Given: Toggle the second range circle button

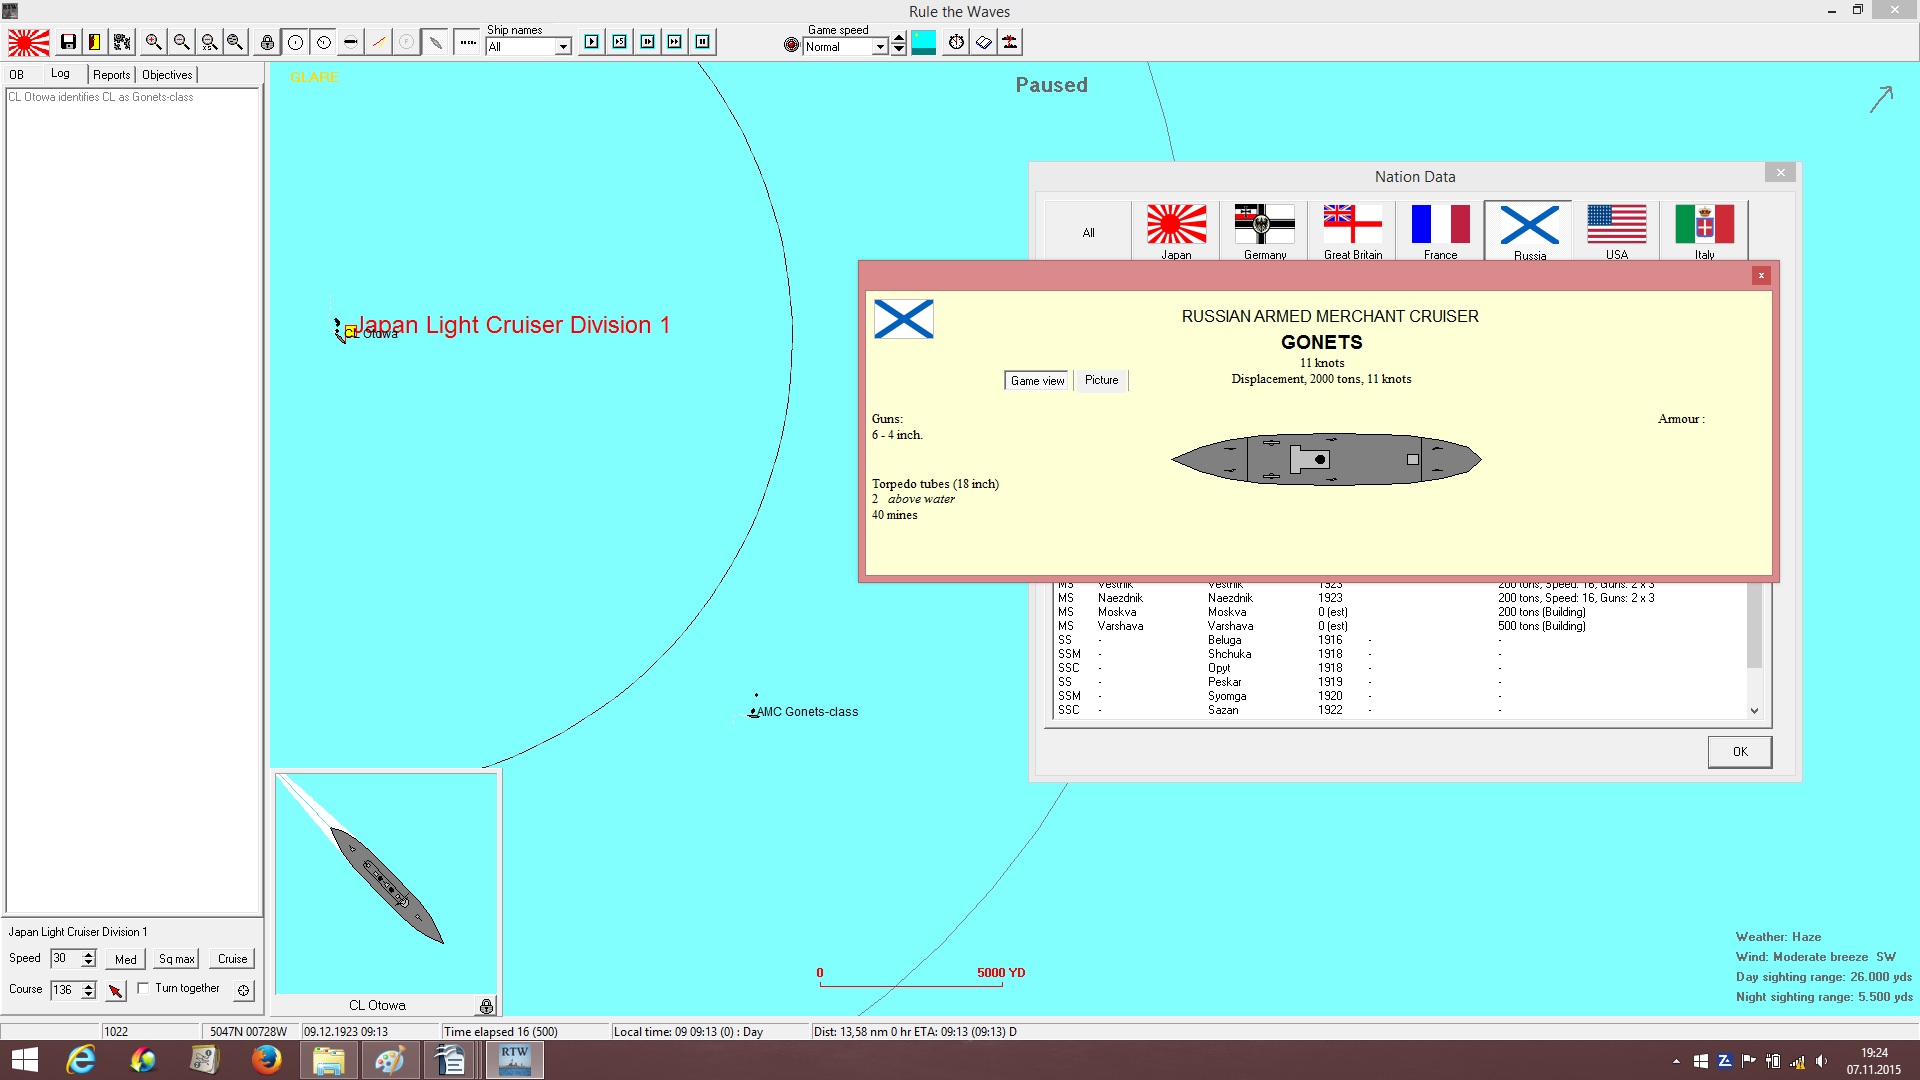Looking at the screenshot, I should [324, 42].
